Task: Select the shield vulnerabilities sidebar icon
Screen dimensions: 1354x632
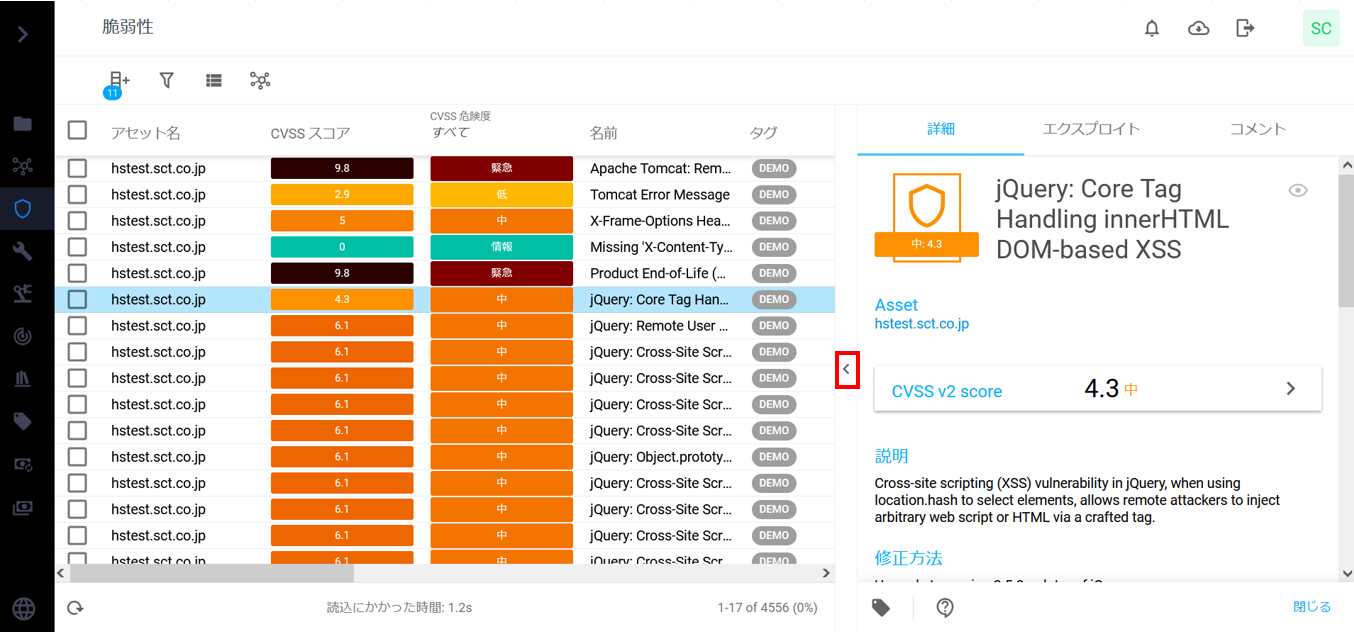Action: pyautogui.click(x=23, y=209)
